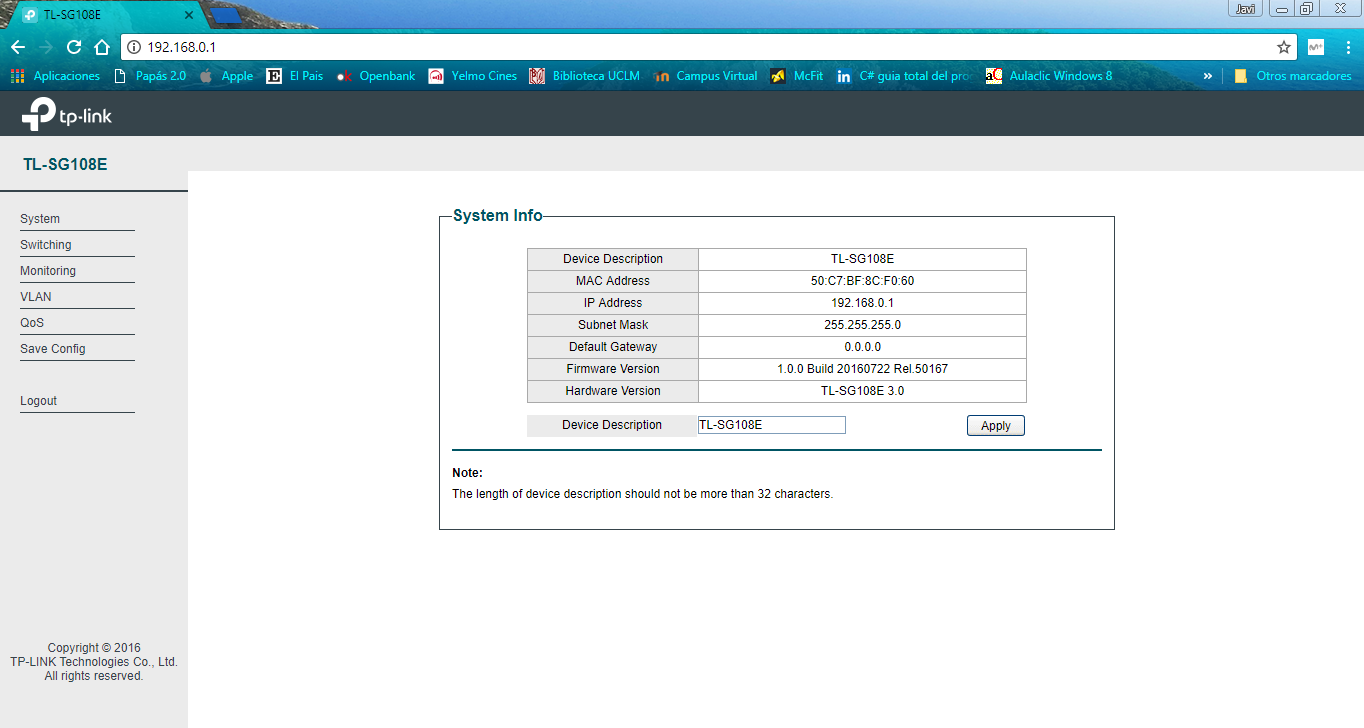This screenshot has height=728, width=1364.
Task: Expand the Switching menu
Action: (x=46, y=245)
